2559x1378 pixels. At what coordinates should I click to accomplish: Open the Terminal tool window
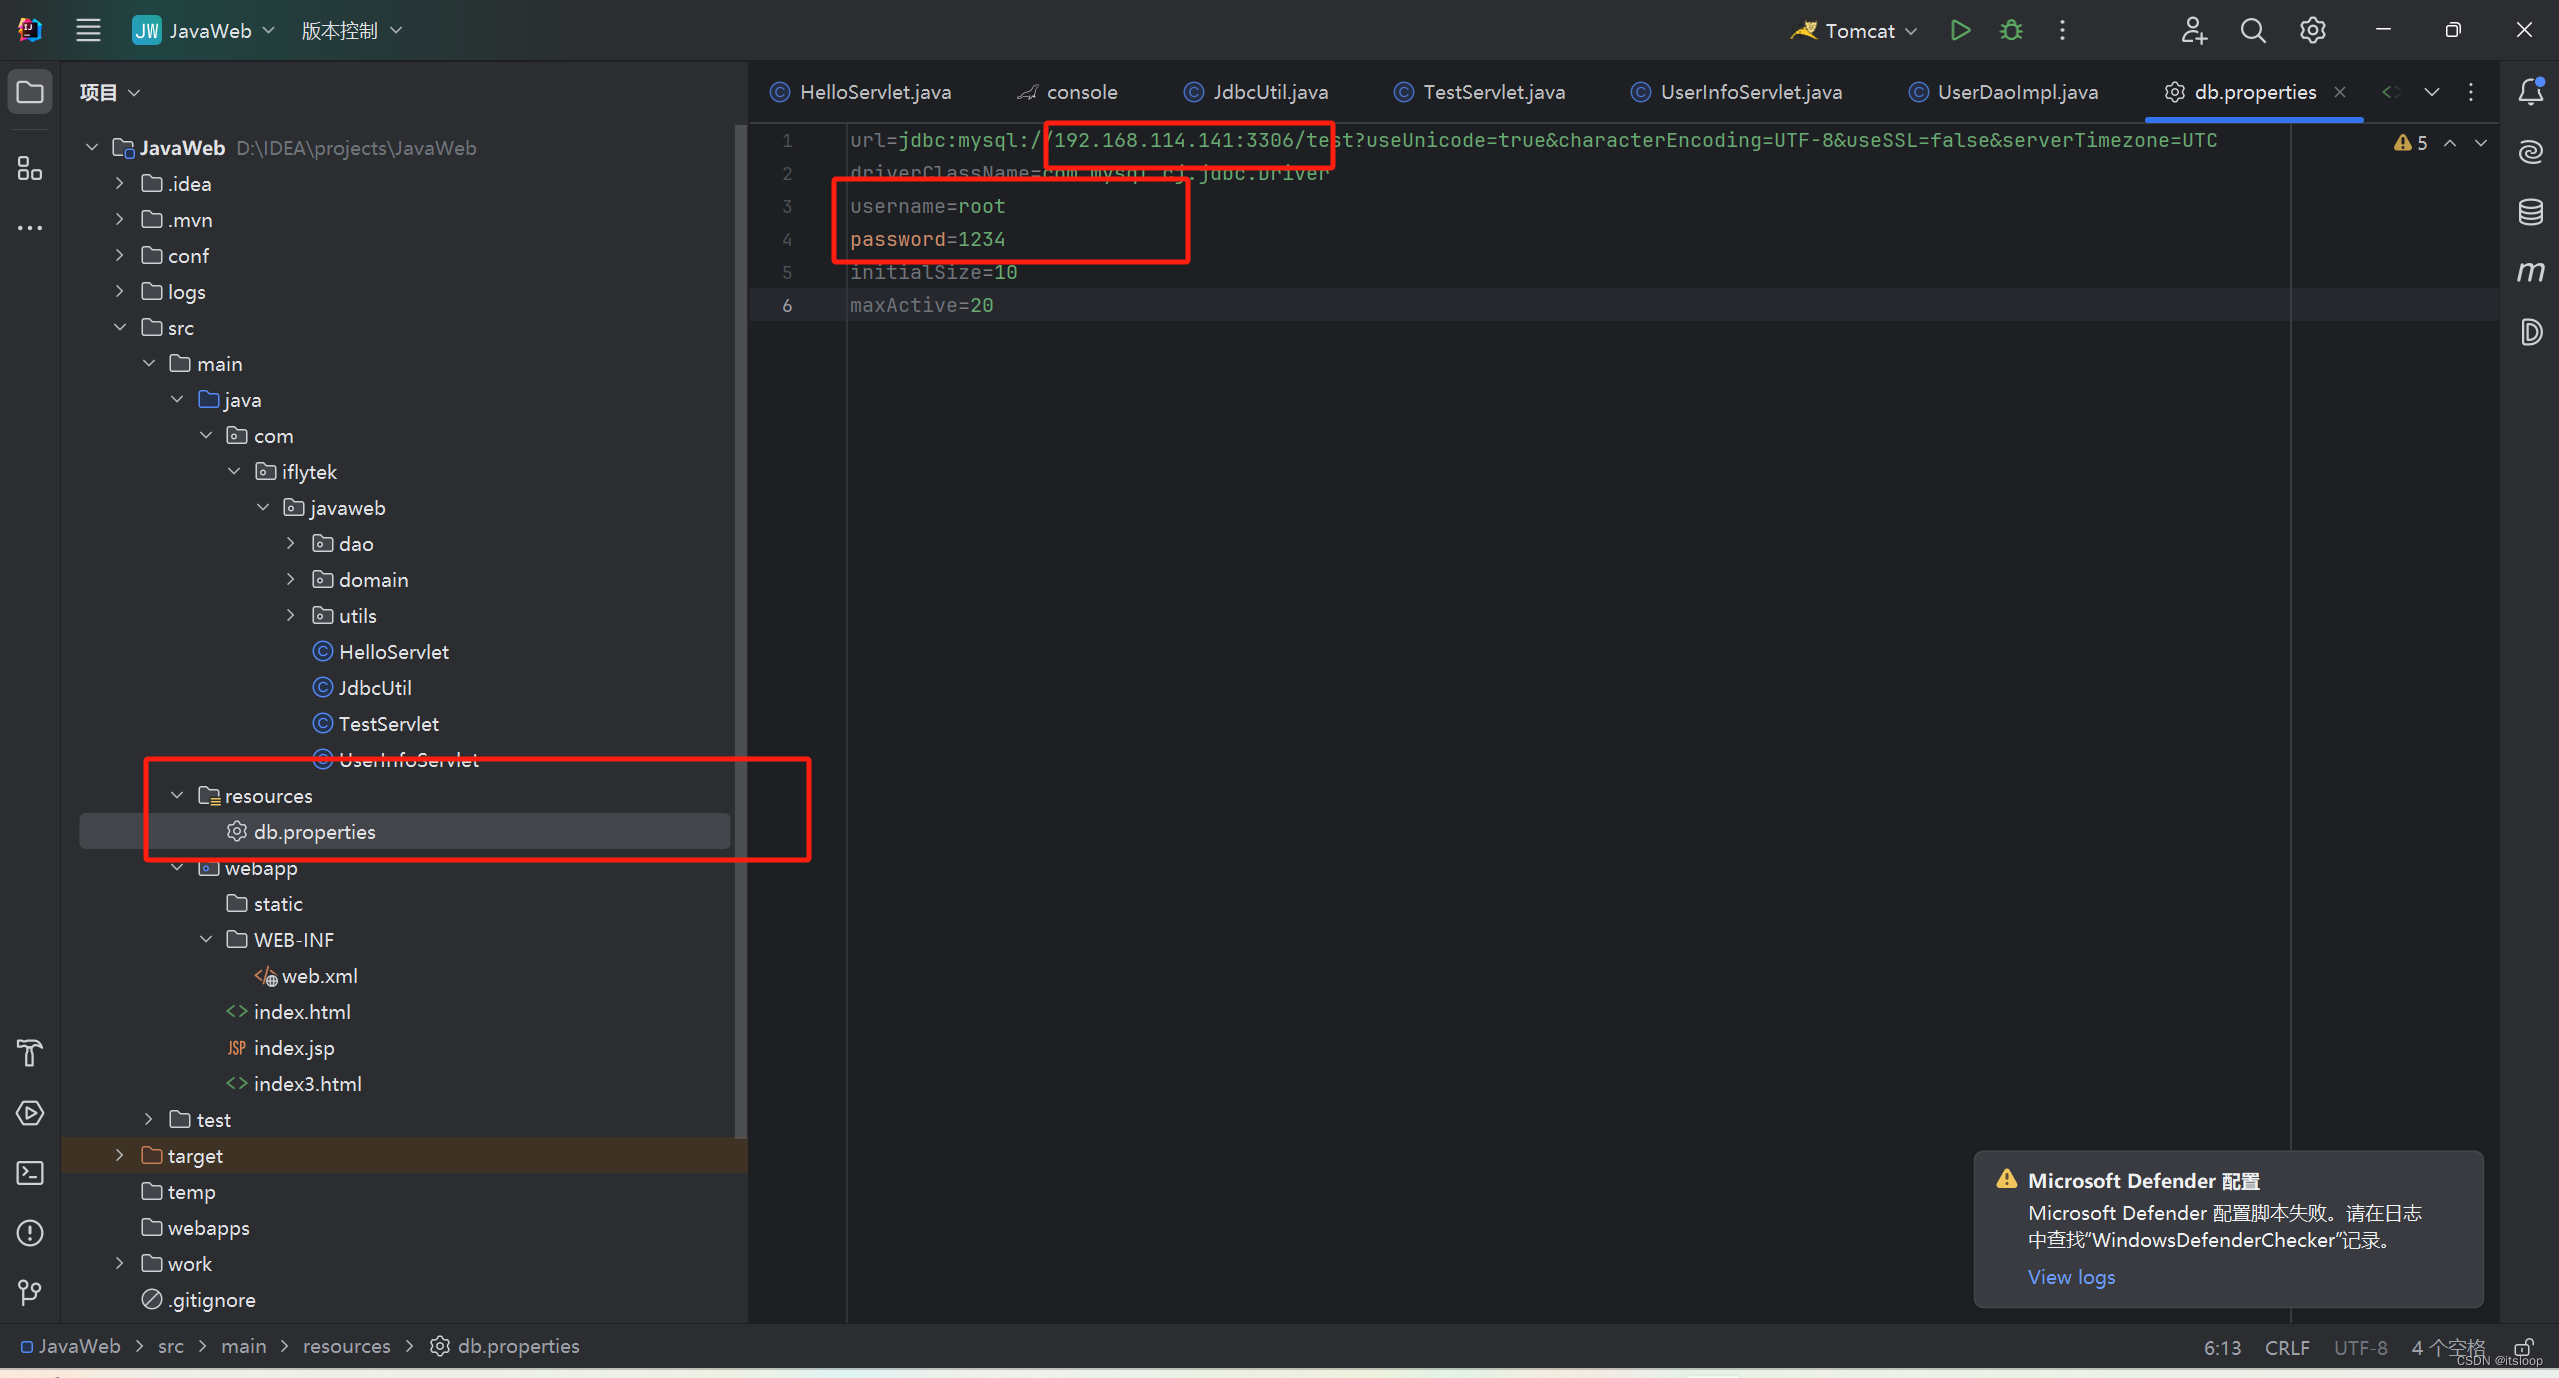click(x=30, y=1173)
